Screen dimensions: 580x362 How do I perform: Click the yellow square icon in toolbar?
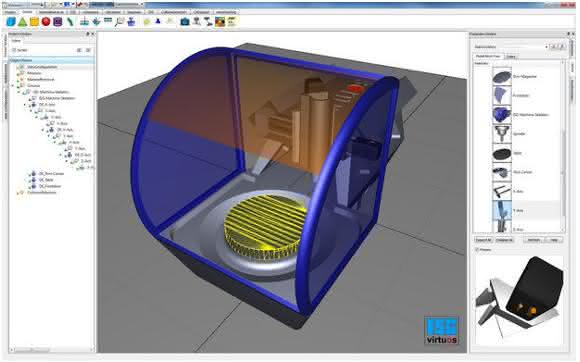tap(34, 22)
